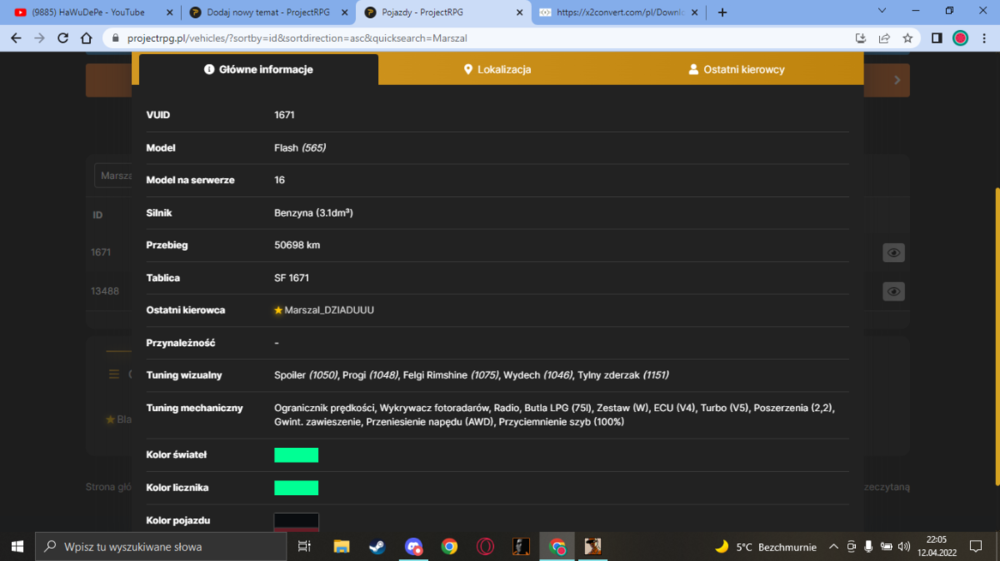Click Flash (565) model value
This screenshot has width=1000, height=561.
pos(300,148)
